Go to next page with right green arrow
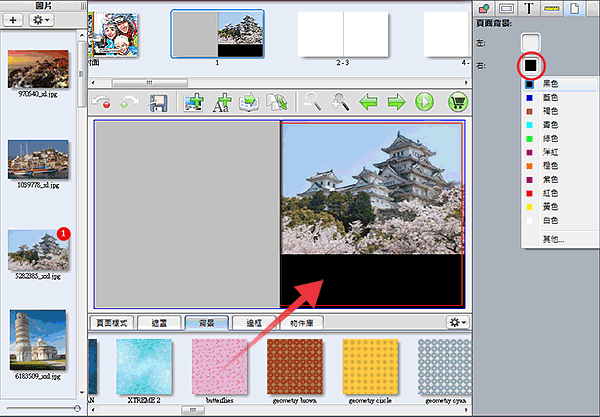 396,102
